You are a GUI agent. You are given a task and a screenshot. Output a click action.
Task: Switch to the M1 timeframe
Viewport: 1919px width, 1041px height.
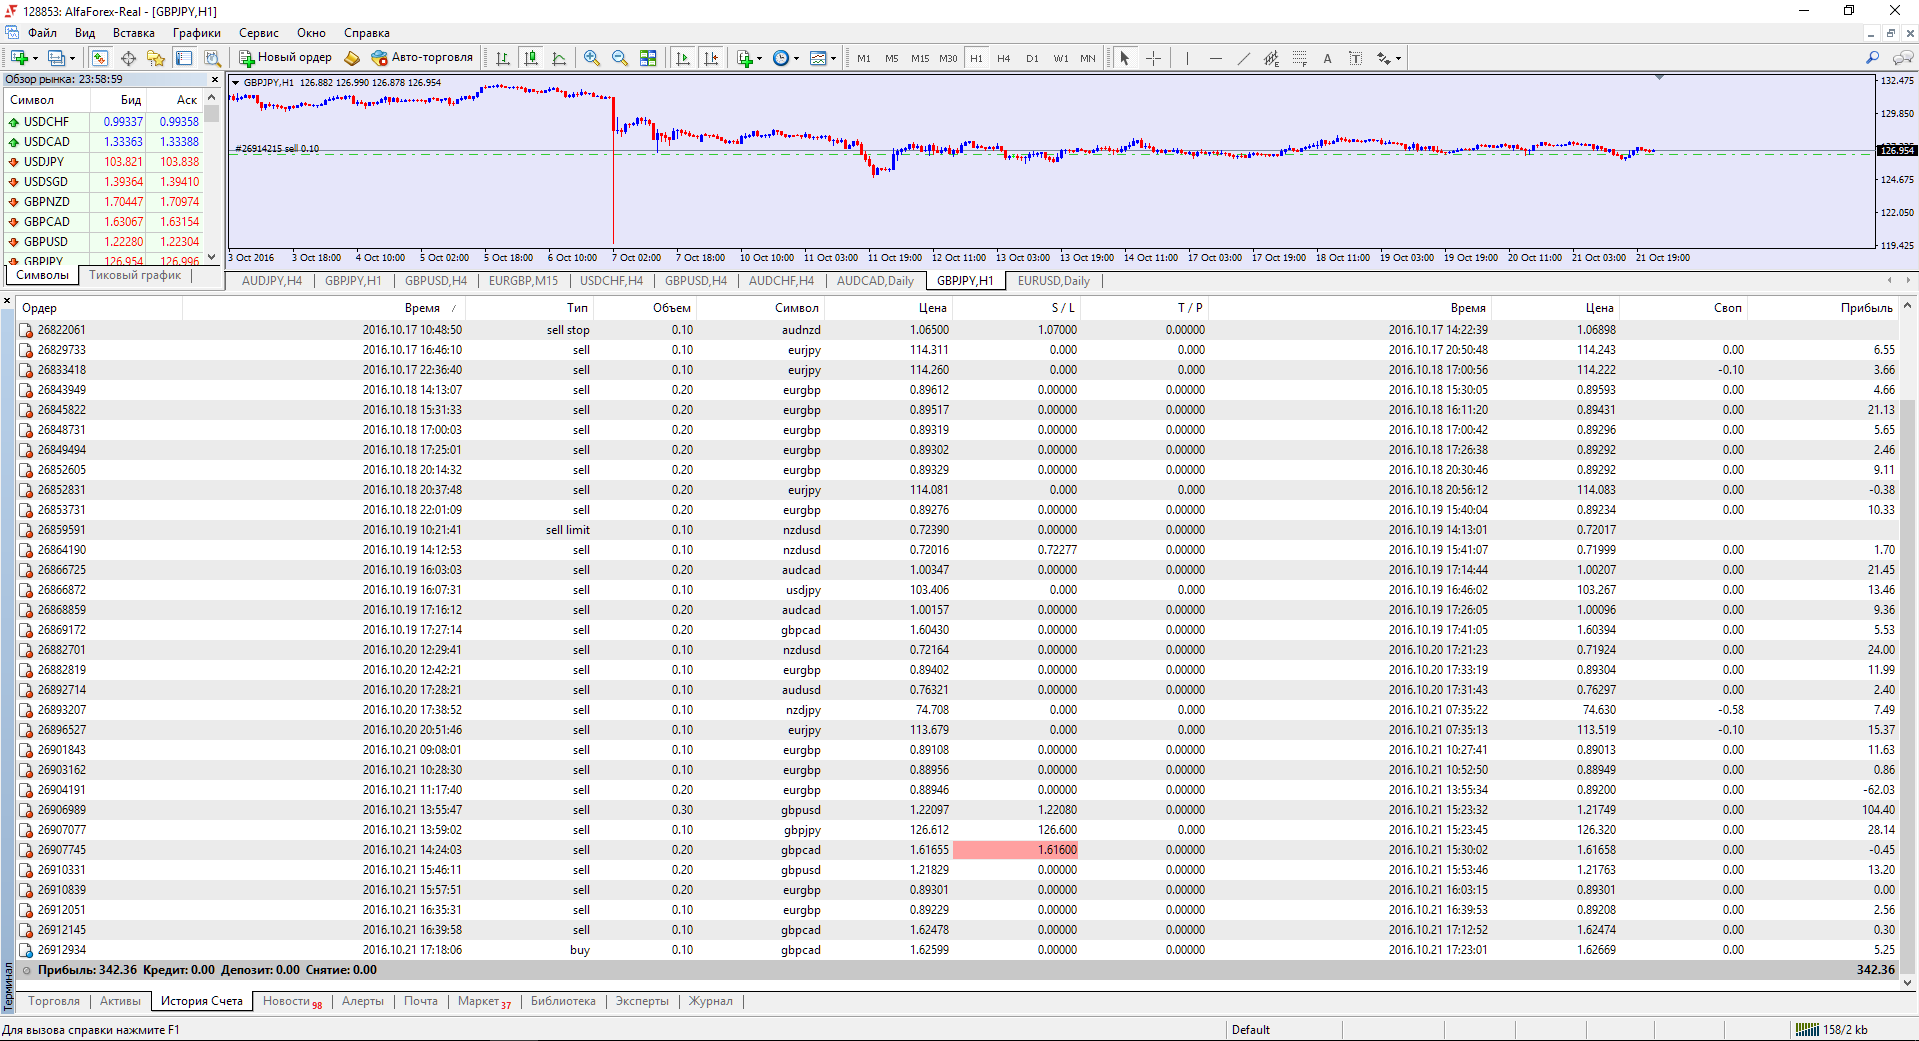coord(864,58)
